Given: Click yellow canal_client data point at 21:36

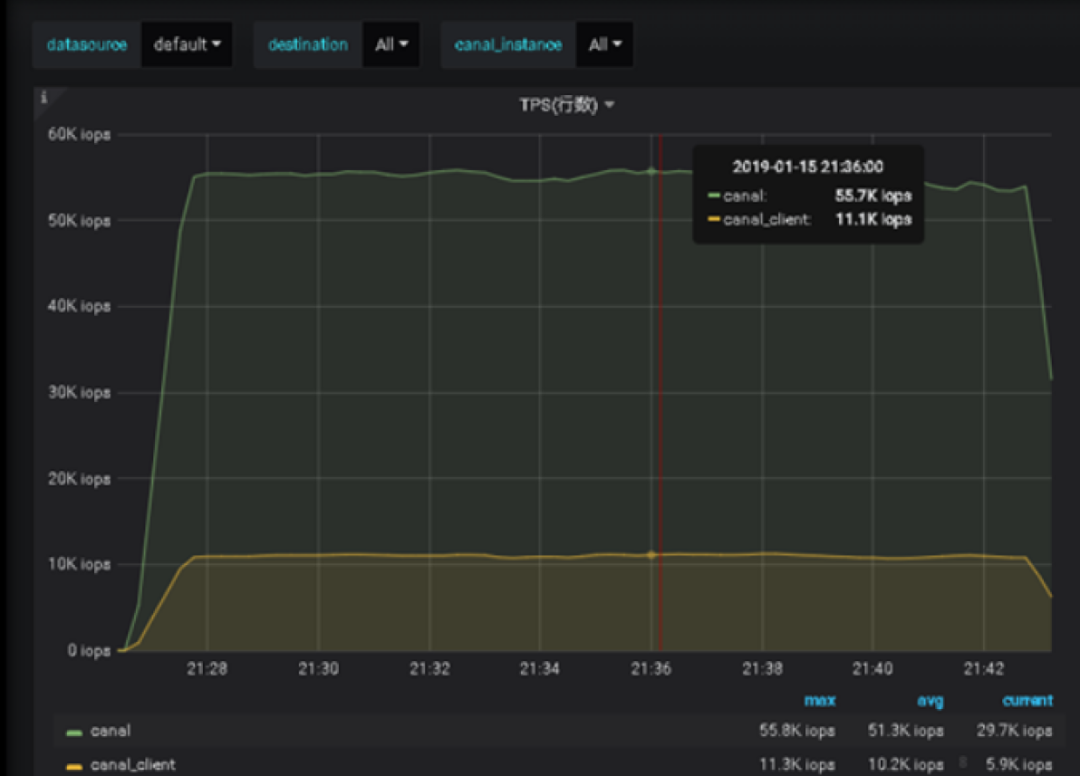Looking at the screenshot, I should point(652,554).
